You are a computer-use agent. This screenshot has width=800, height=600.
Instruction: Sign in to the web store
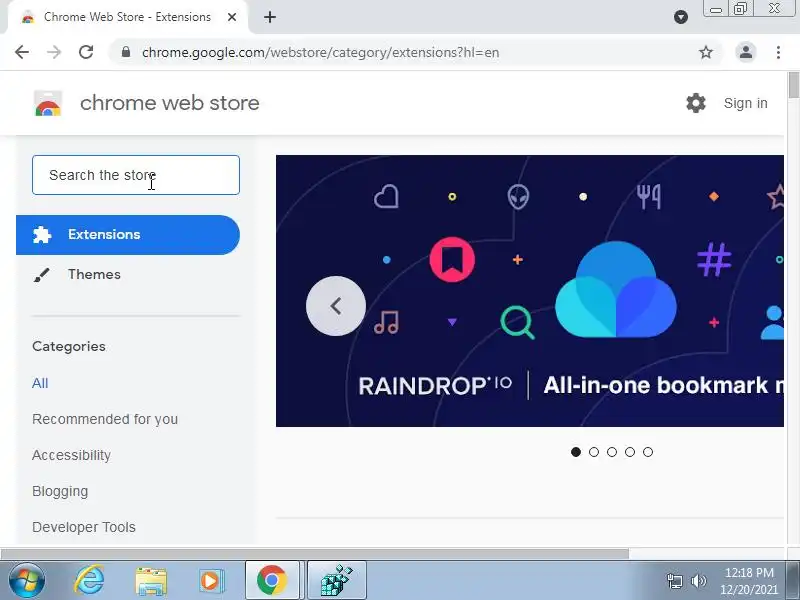click(x=745, y=103)
